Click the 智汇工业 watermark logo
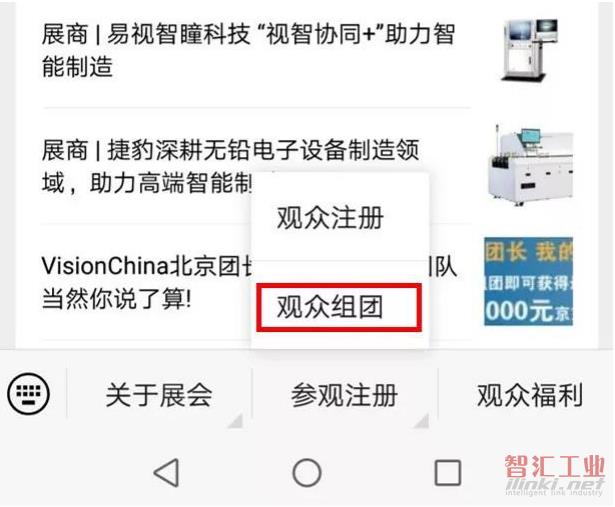The width and height of the screenshot is (615, 507). click(555, 475)
